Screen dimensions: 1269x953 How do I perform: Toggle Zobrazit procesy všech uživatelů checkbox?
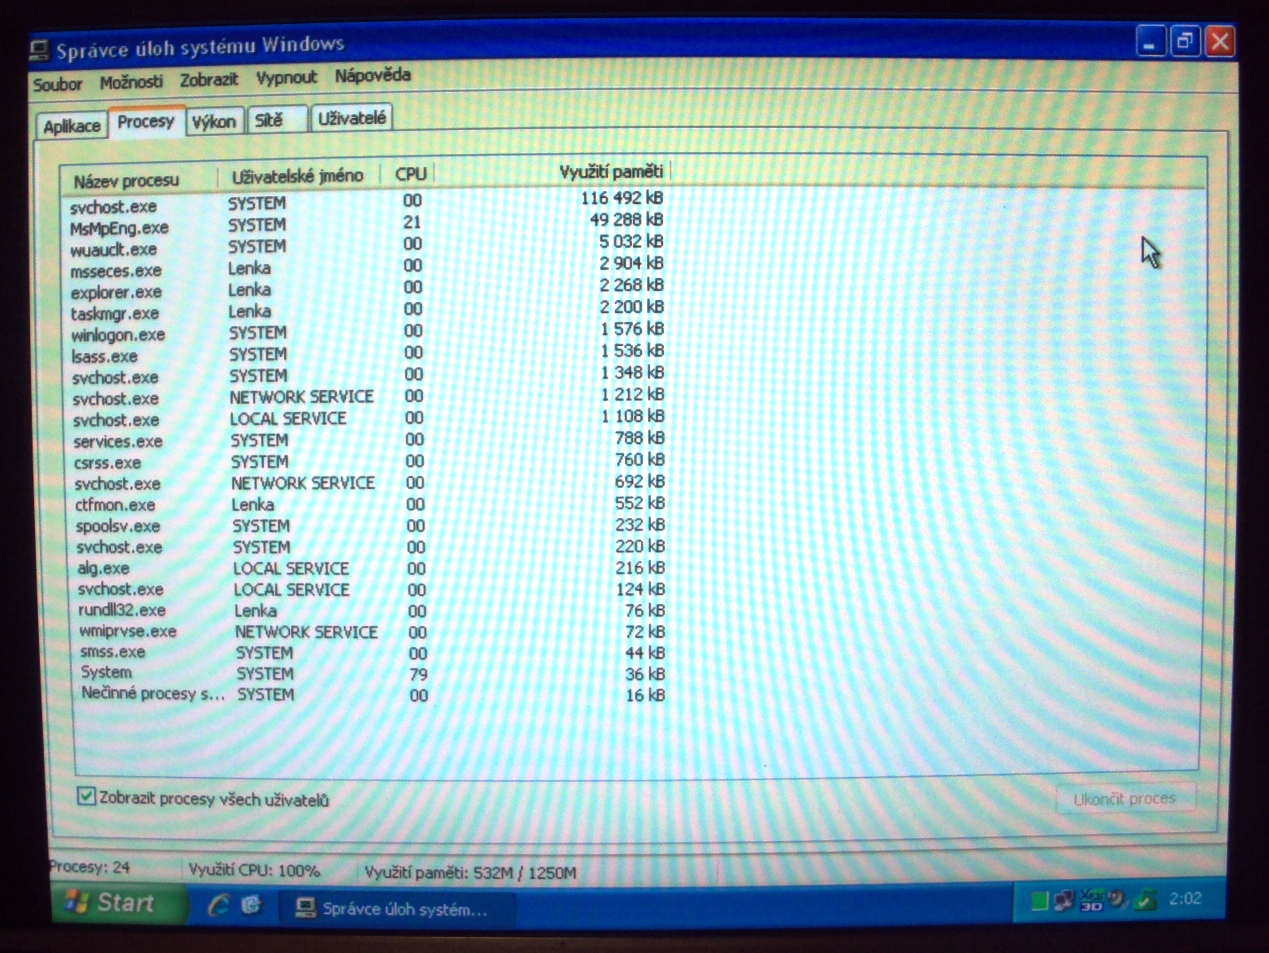click(86, 797)
